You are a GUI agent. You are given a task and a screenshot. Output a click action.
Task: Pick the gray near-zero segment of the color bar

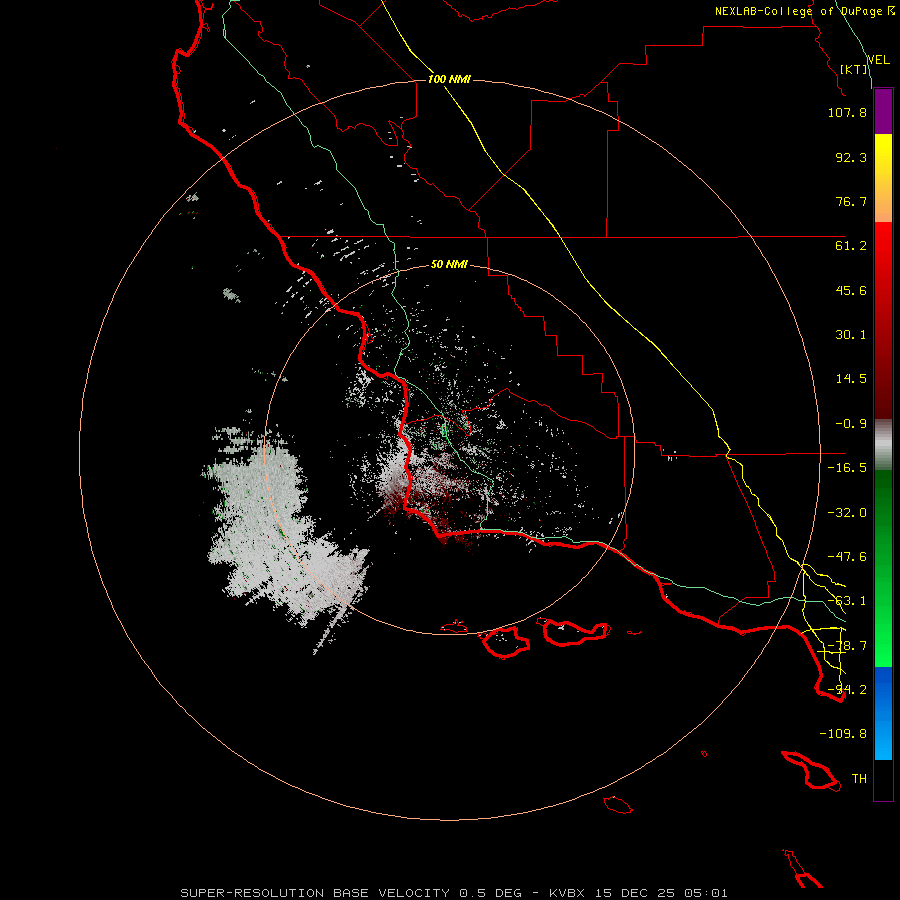click(x=883, y=445)
